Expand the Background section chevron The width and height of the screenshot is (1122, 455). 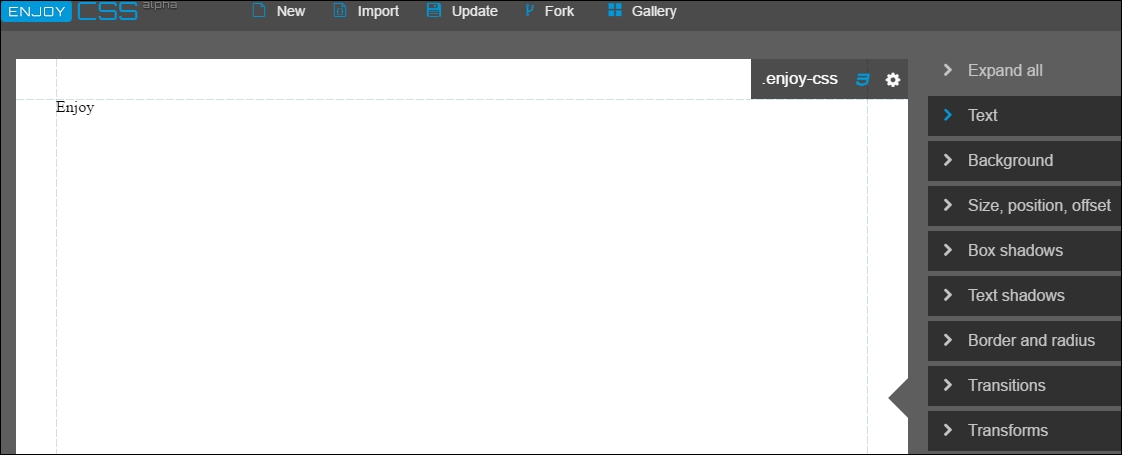(948, 160)
